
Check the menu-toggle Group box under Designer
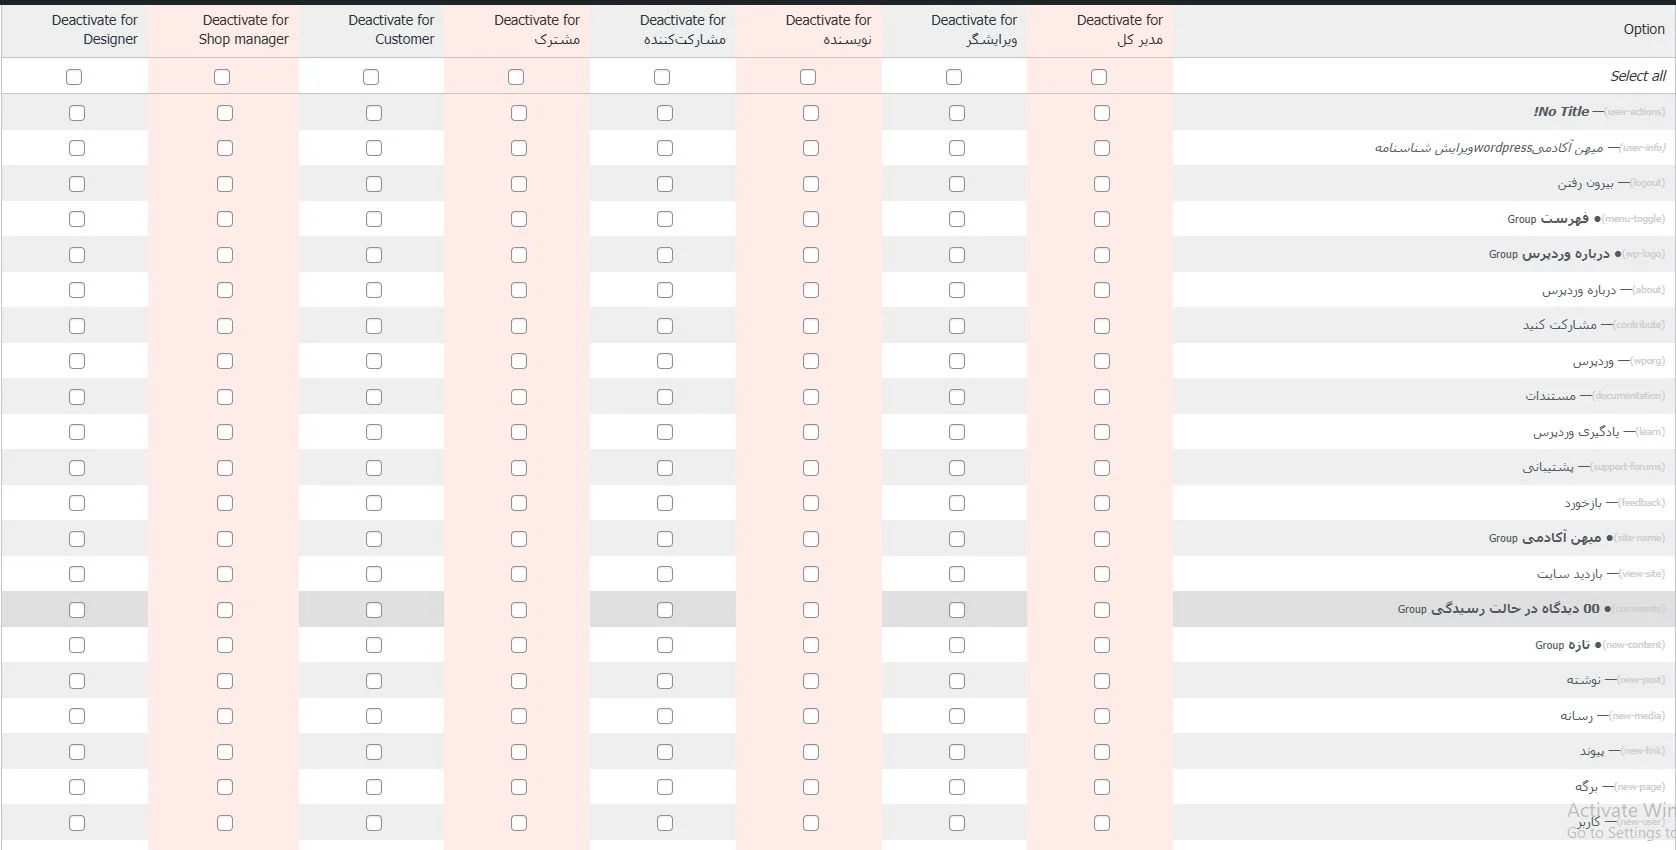[x=77, y=219]
